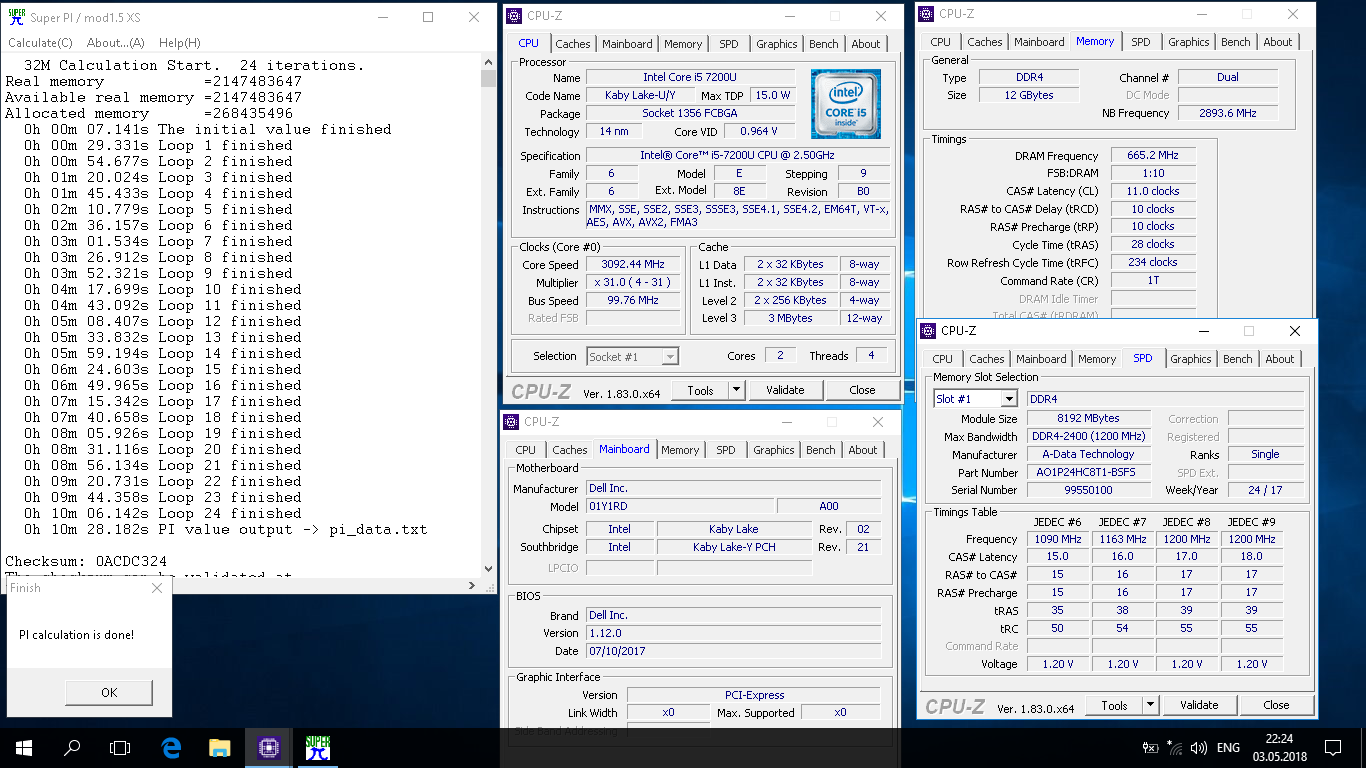This screenshot has height=768, width=1366.
Task: Confirm OK in Finish dialog
Action: pos(109,692)
